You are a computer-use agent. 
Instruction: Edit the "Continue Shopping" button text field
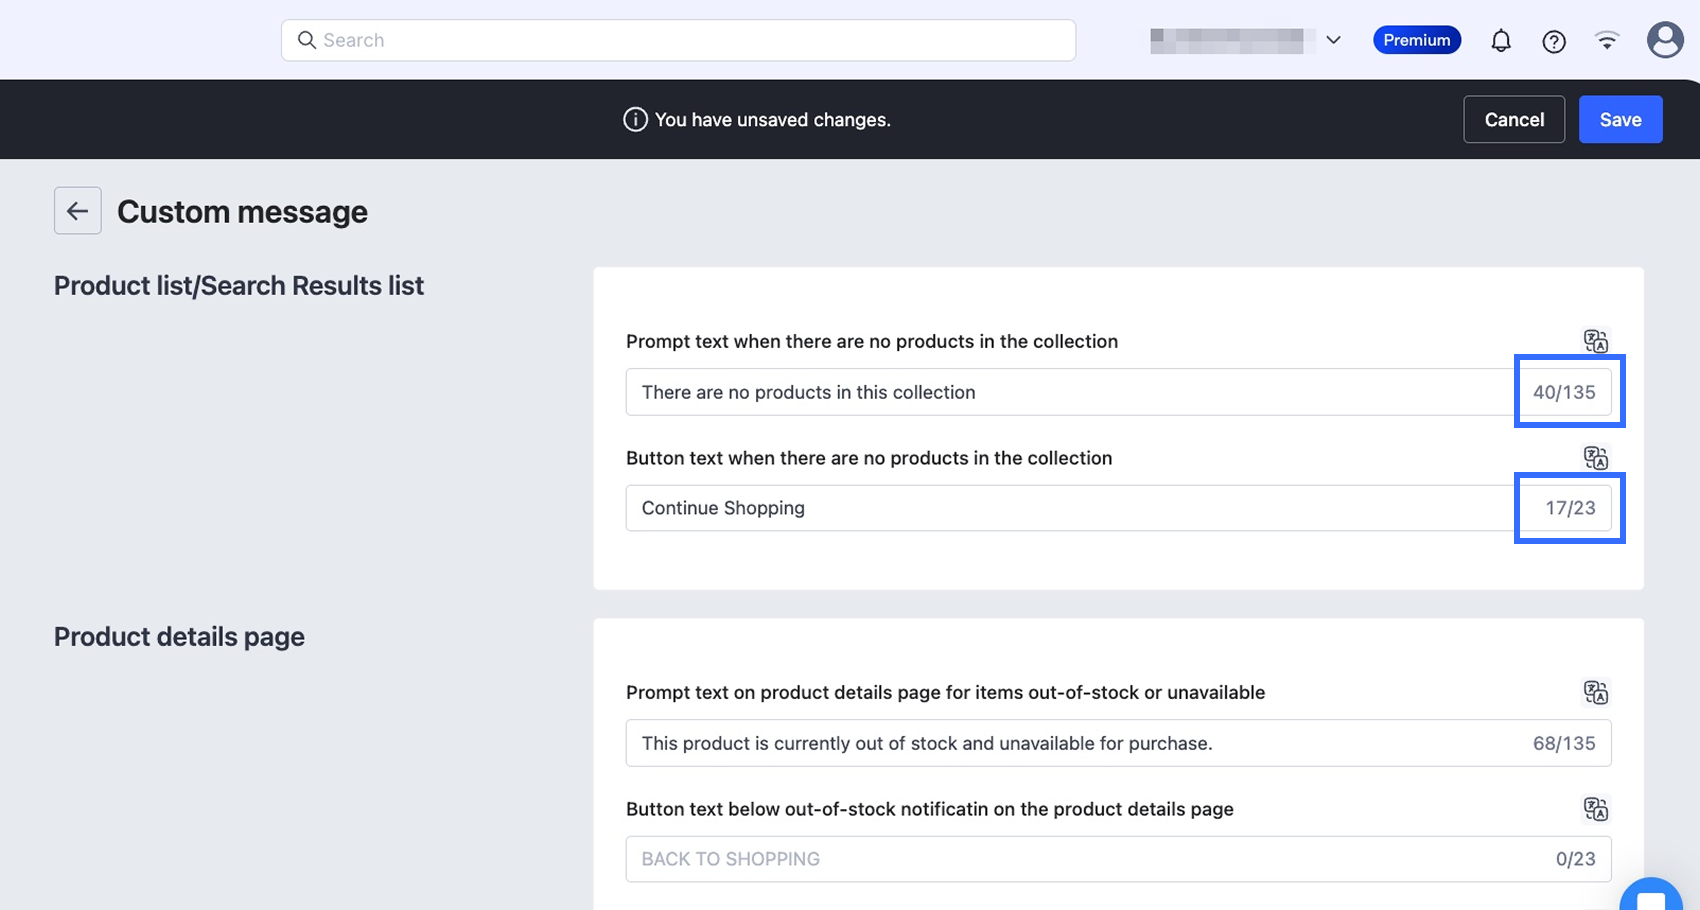(x=1070, y=508)
